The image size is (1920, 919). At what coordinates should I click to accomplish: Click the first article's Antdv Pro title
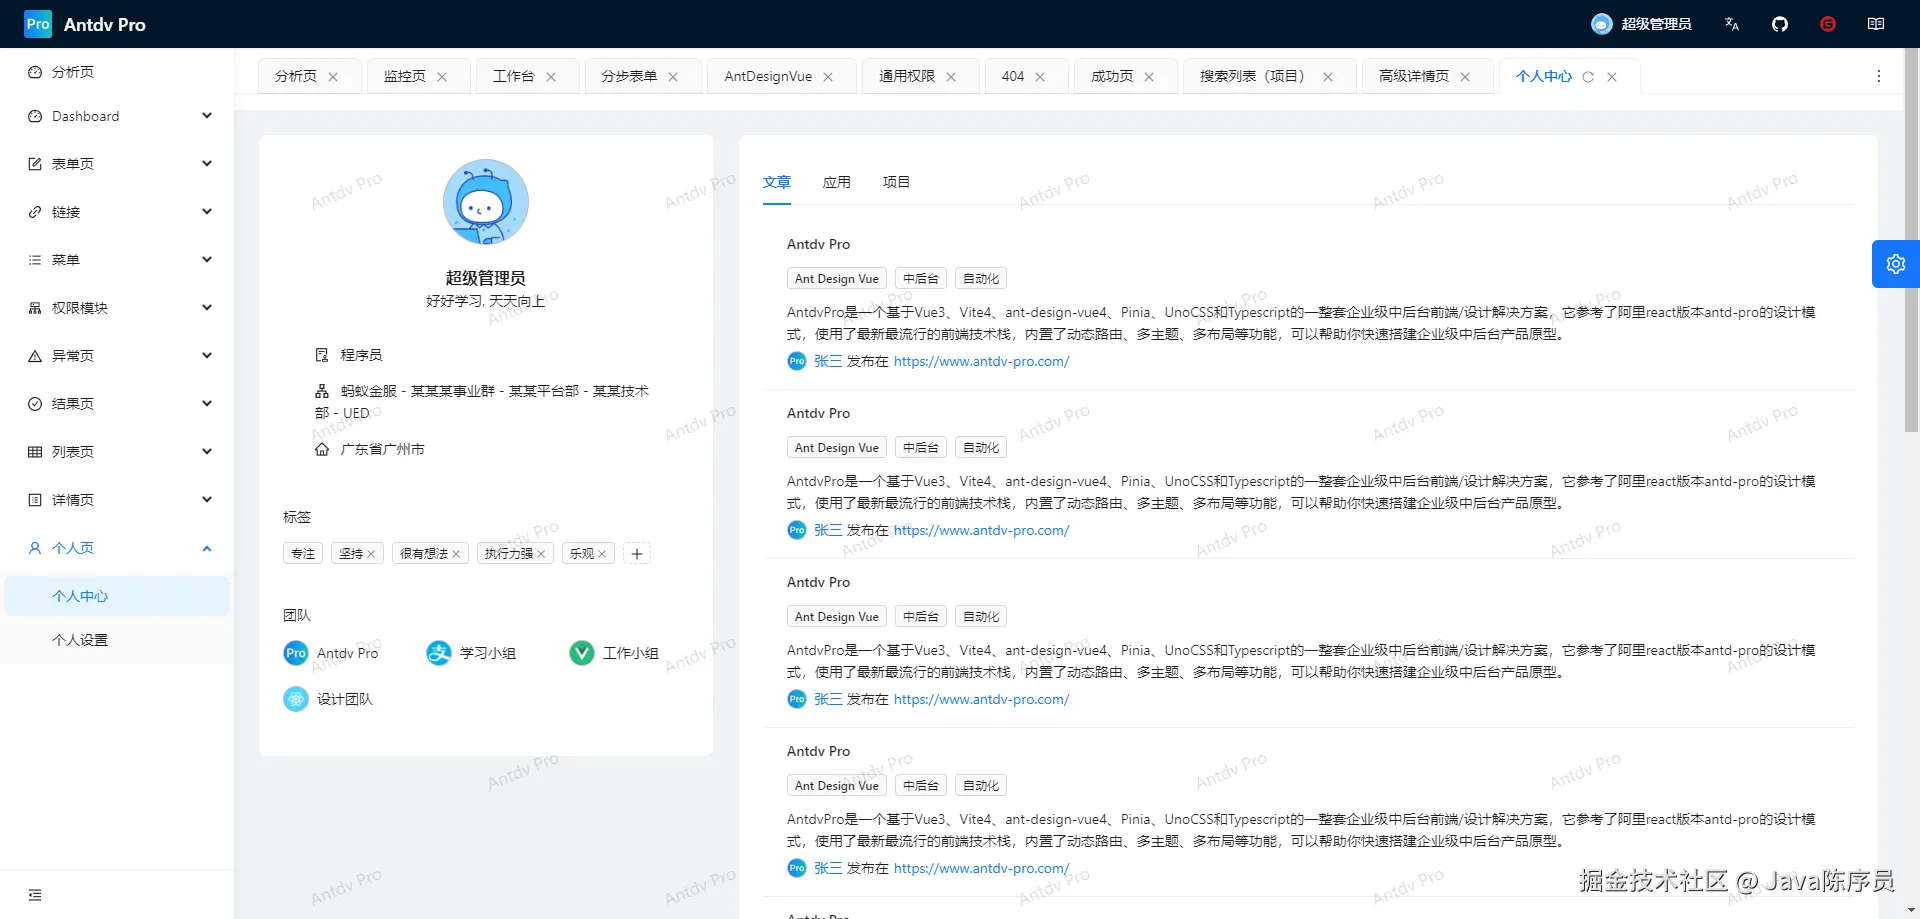click(x=818, y=244)
